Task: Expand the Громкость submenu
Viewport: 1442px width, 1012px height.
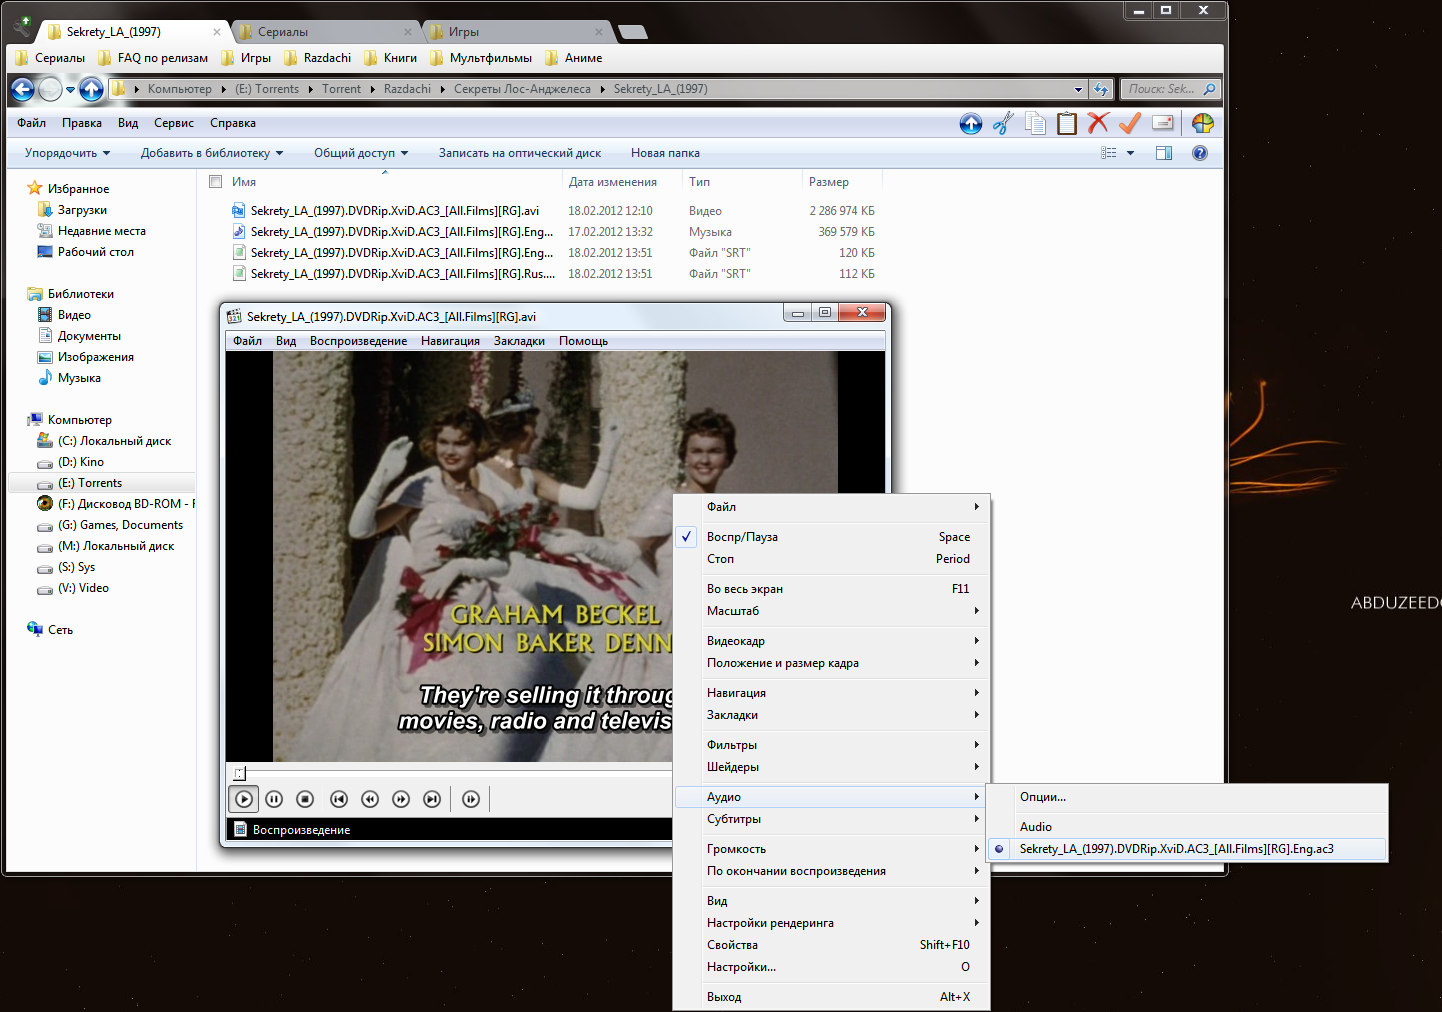Action: (832, 849)
